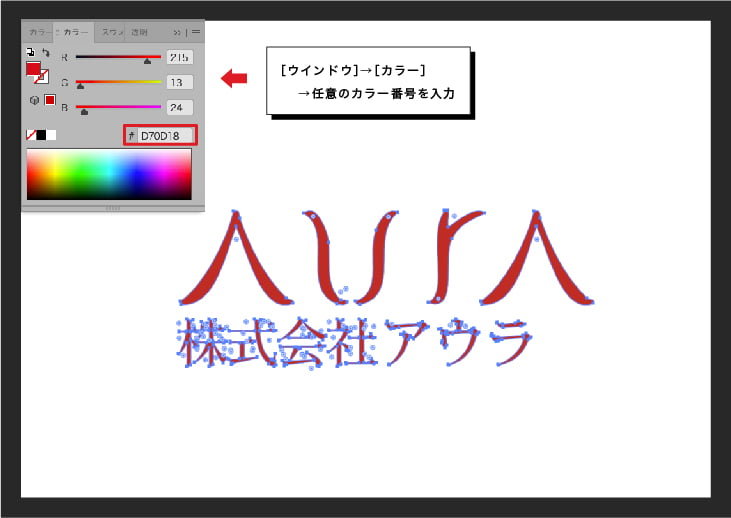Select the red fill color box
731x518 pixels.
tap(33, 70)
